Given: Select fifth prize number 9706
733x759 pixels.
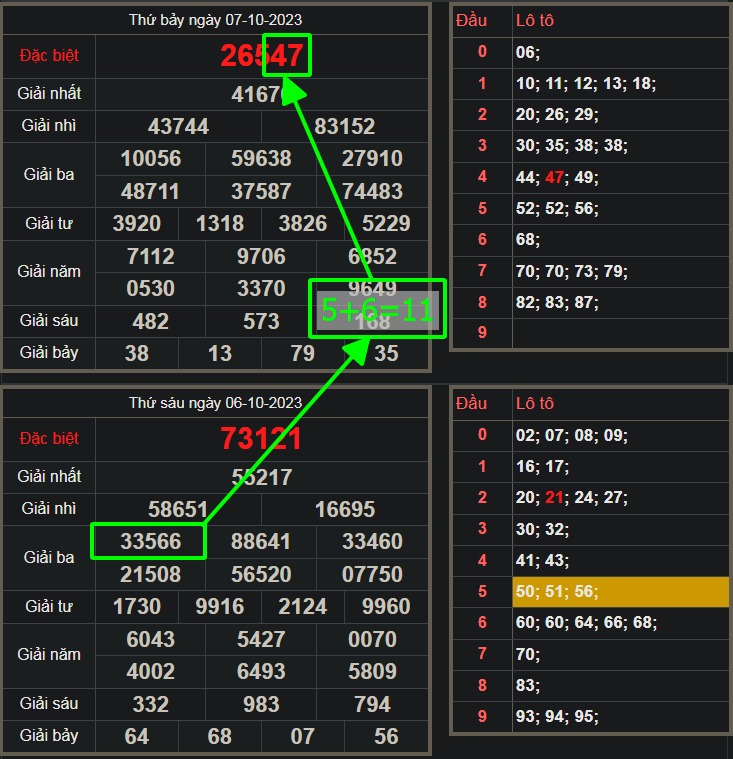Looking at the screenshot, I should [x=261, y=256].
